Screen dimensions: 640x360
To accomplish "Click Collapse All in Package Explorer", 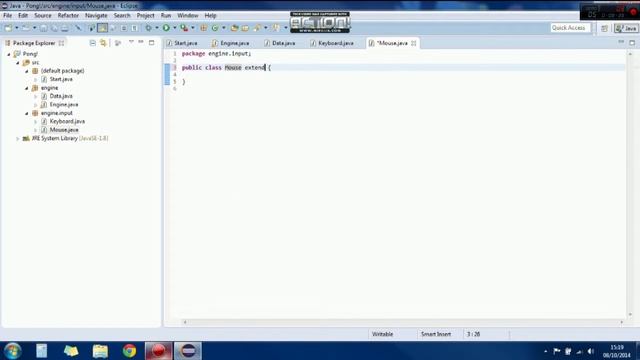I will pos(93,43).
